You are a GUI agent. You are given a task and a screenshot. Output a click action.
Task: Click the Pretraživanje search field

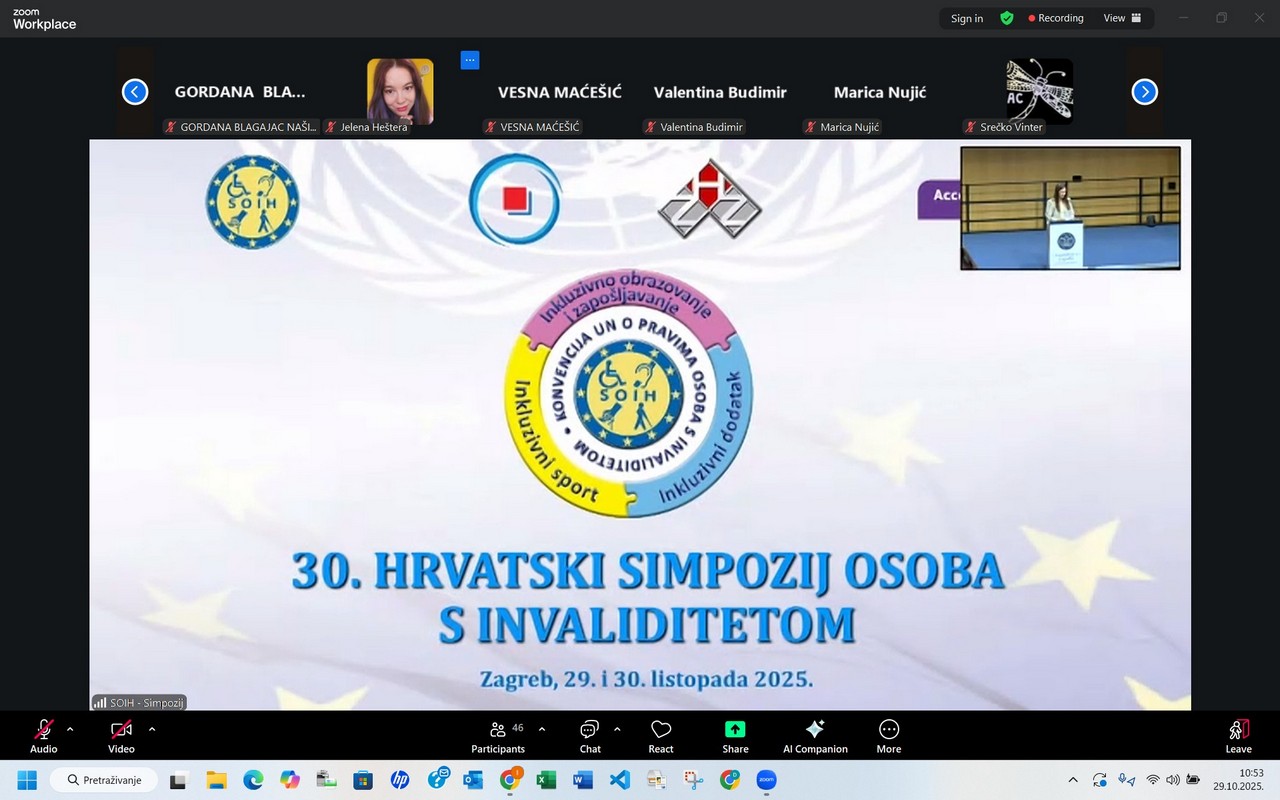(104, 779)
